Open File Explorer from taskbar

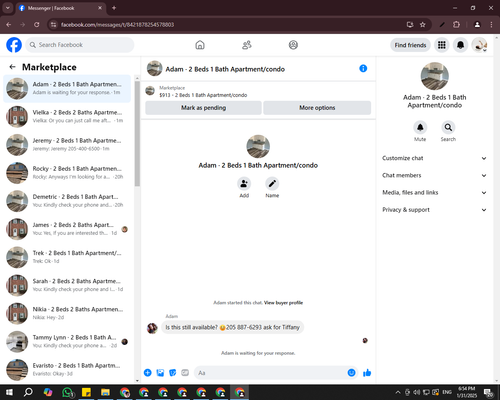pos(105,392)
